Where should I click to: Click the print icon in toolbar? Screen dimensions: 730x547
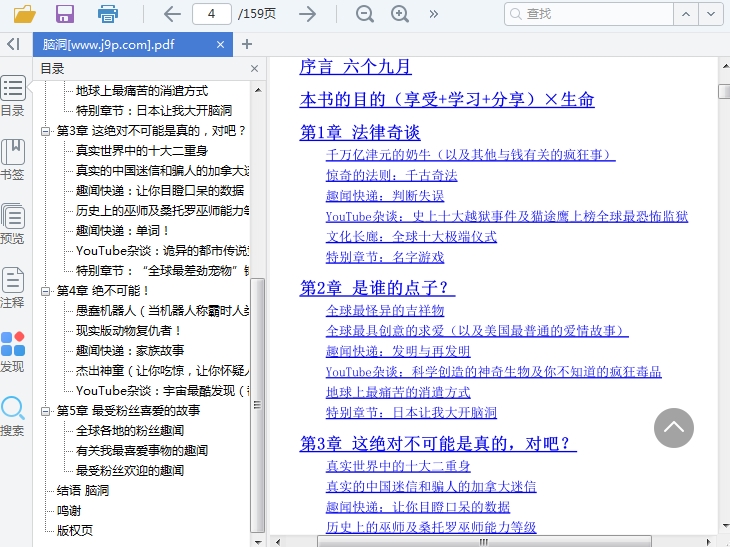[x=107, y=14]
